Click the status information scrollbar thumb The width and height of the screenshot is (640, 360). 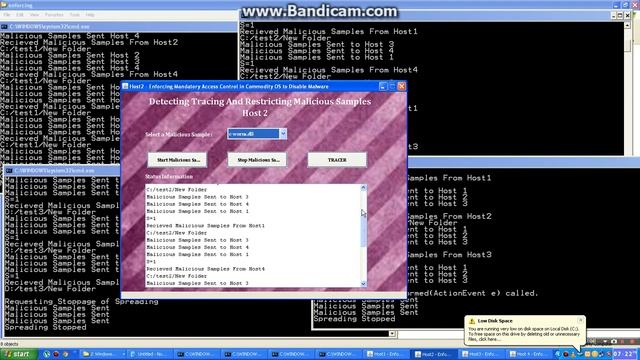363,229
